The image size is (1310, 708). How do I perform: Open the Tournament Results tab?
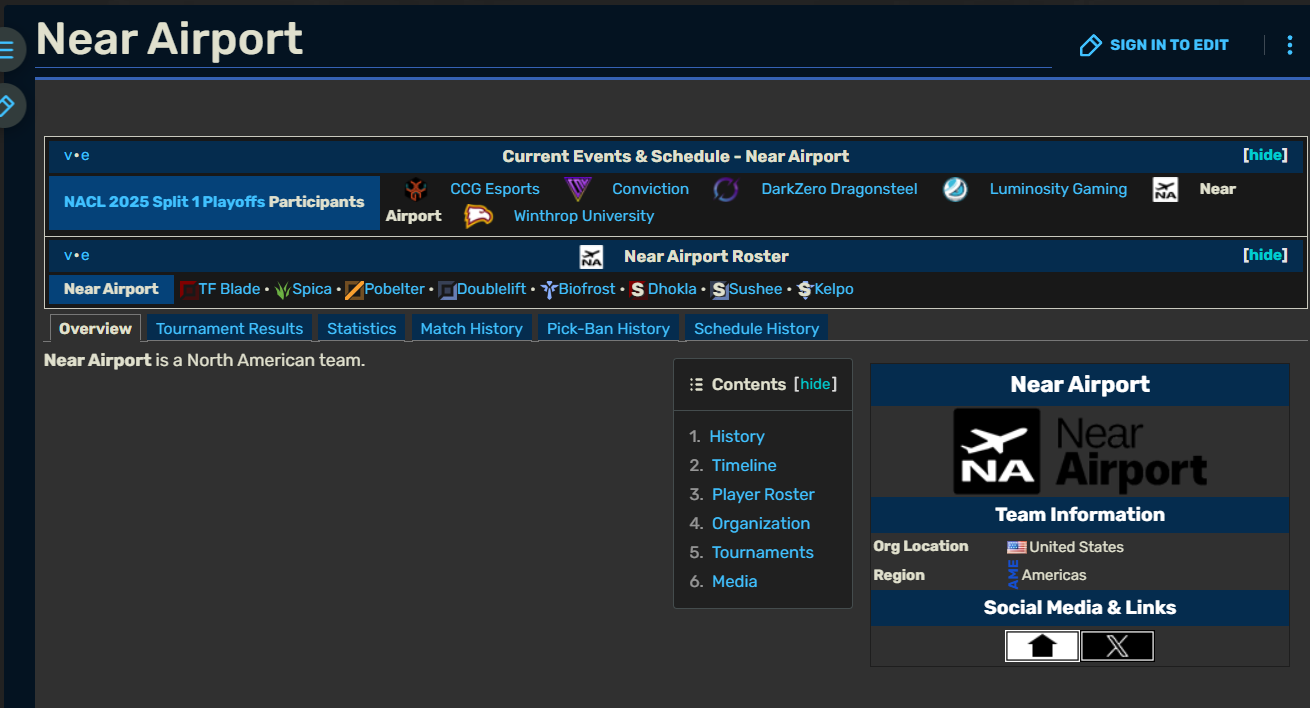click(229, 328)
